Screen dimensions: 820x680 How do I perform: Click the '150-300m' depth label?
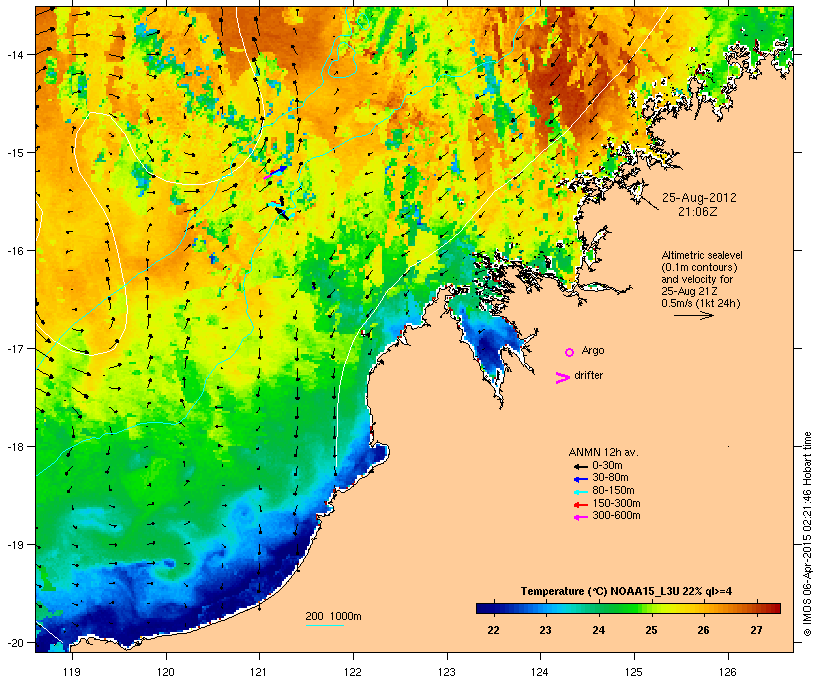pos(616,504)
